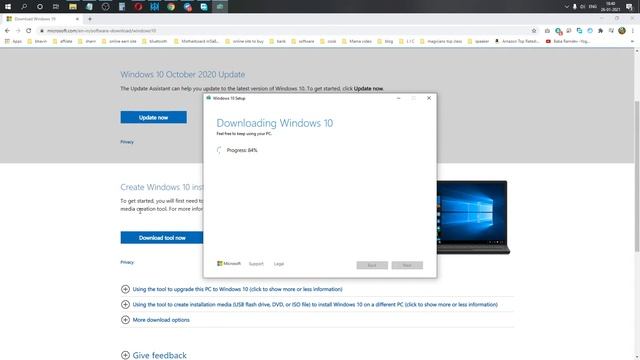Click Update now inline link text

pos(368,89)
